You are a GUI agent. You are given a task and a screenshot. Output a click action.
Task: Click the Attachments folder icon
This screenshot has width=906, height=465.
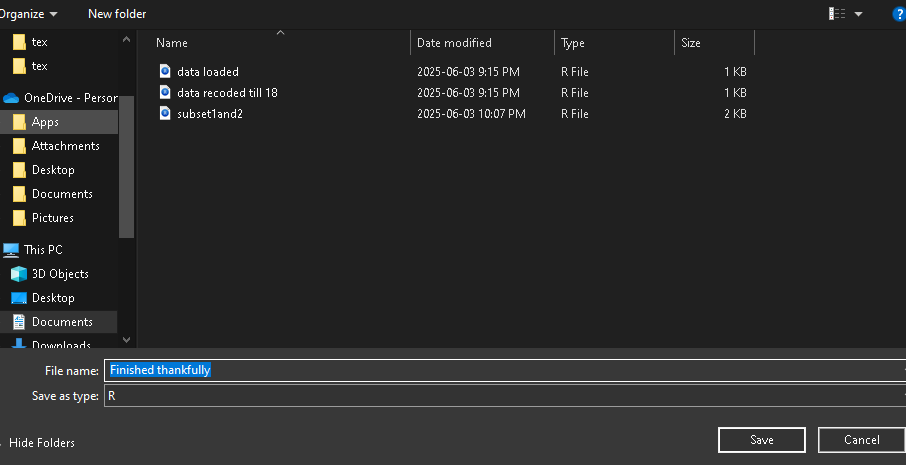pyautogui.click(x=19, y=146)
